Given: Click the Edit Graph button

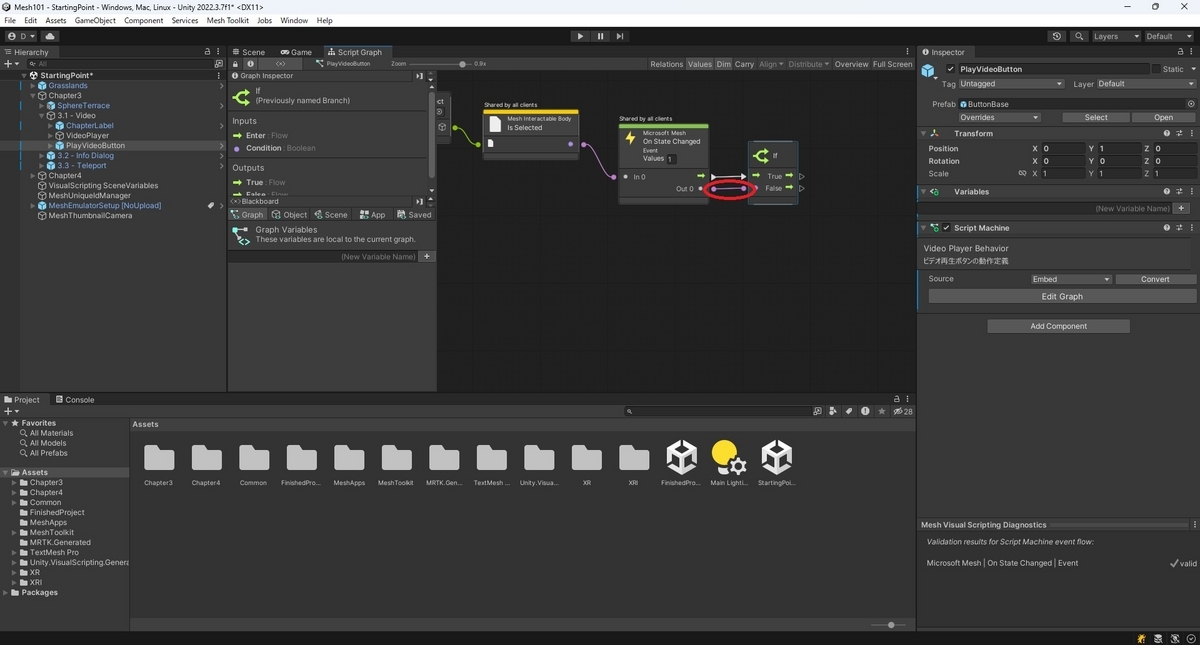Looking at the screenshot, I should click(1062, 296).
